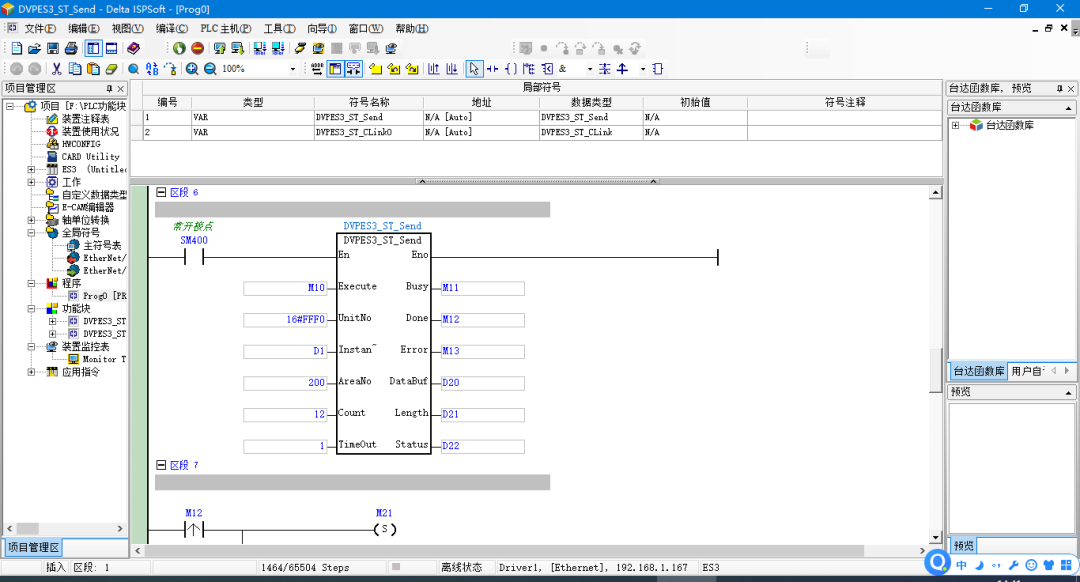Select Prog0 in the project tree

105,296
